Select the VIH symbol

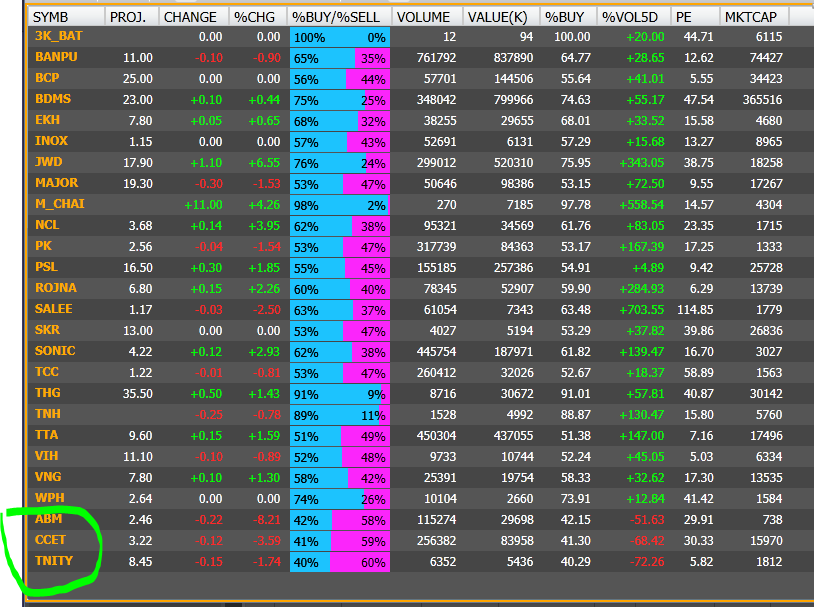46,456
